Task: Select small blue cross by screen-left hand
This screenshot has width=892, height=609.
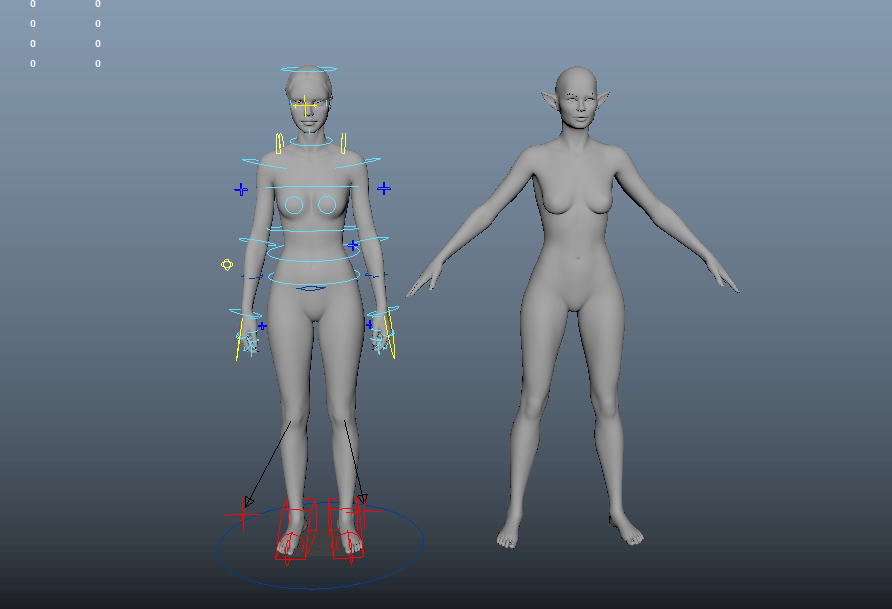Action: click(x=262, y=326)
